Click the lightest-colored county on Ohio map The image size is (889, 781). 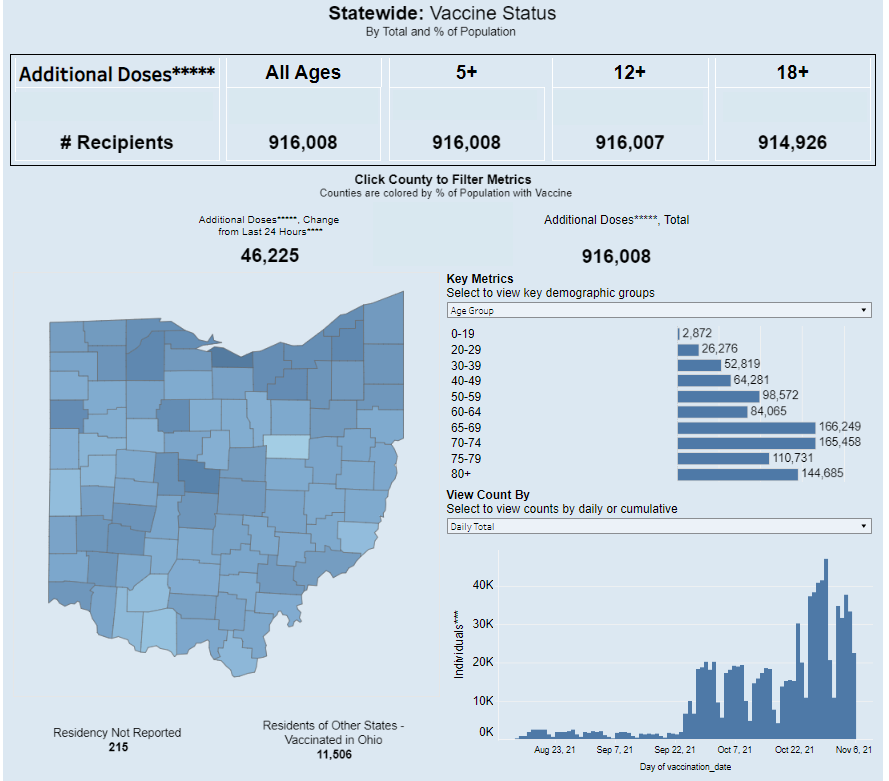[x=287, y=446]
